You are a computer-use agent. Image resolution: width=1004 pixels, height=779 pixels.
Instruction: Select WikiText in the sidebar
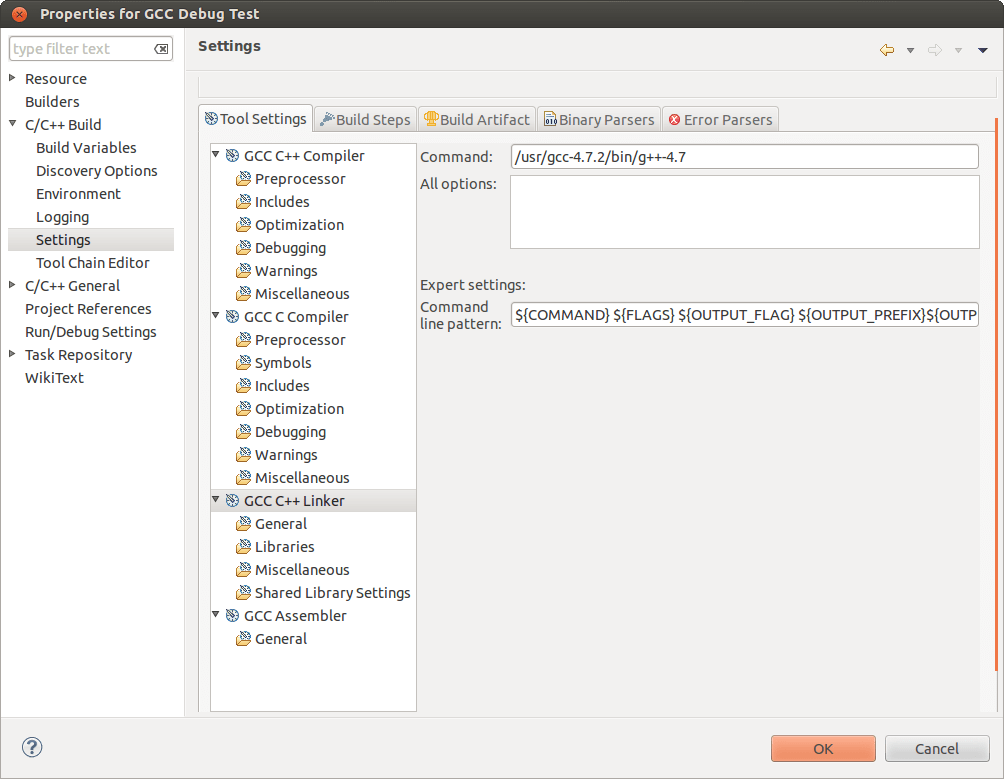[54, 378]
